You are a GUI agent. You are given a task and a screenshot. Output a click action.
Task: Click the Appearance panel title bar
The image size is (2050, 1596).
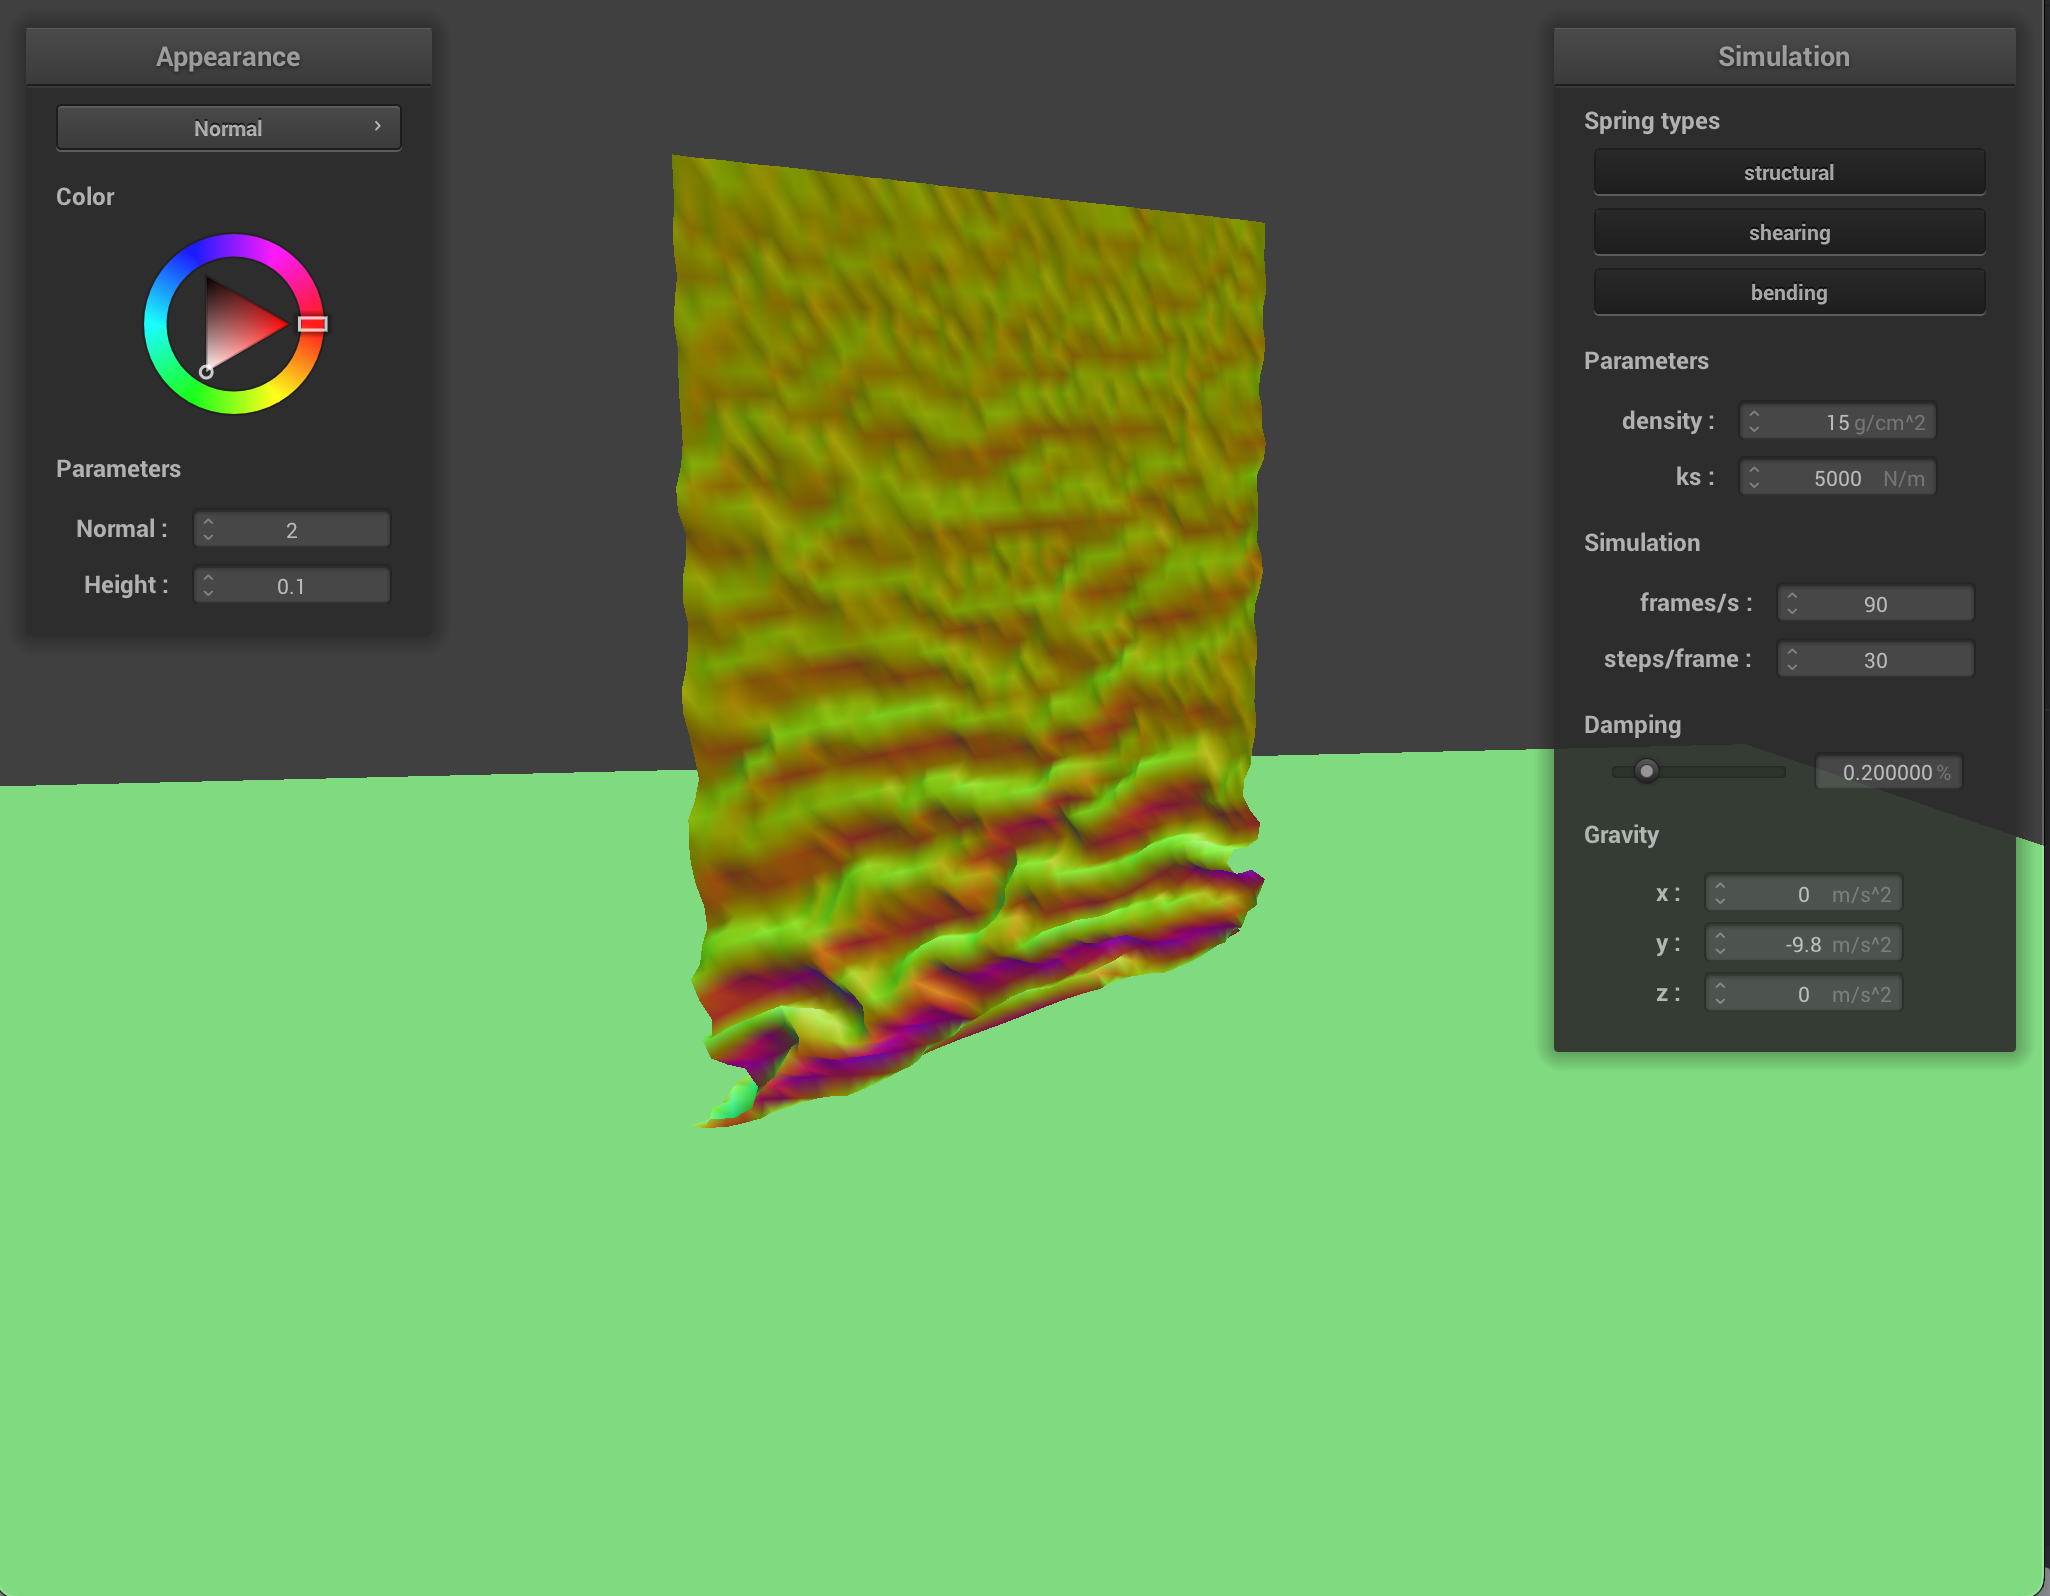pyautogui.click(x=228, y=56)
